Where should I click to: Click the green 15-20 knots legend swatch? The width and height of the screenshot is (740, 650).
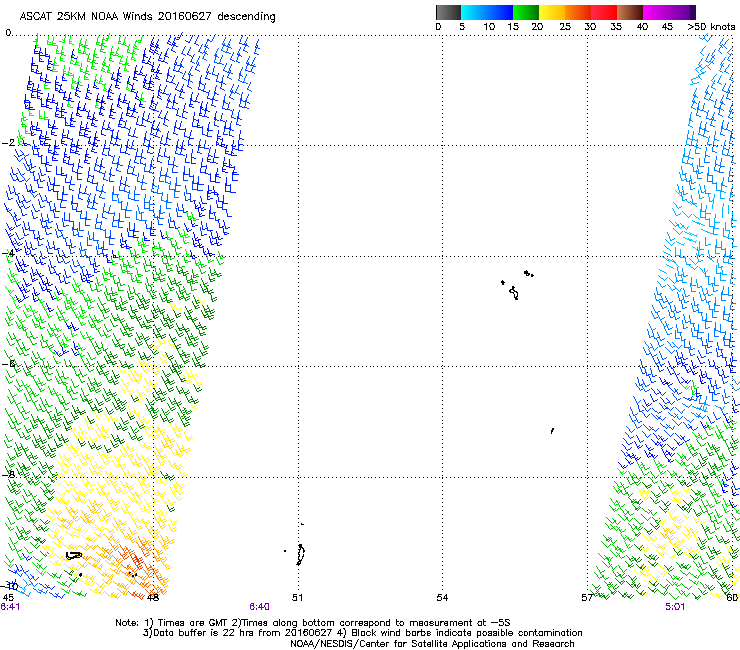526,12
